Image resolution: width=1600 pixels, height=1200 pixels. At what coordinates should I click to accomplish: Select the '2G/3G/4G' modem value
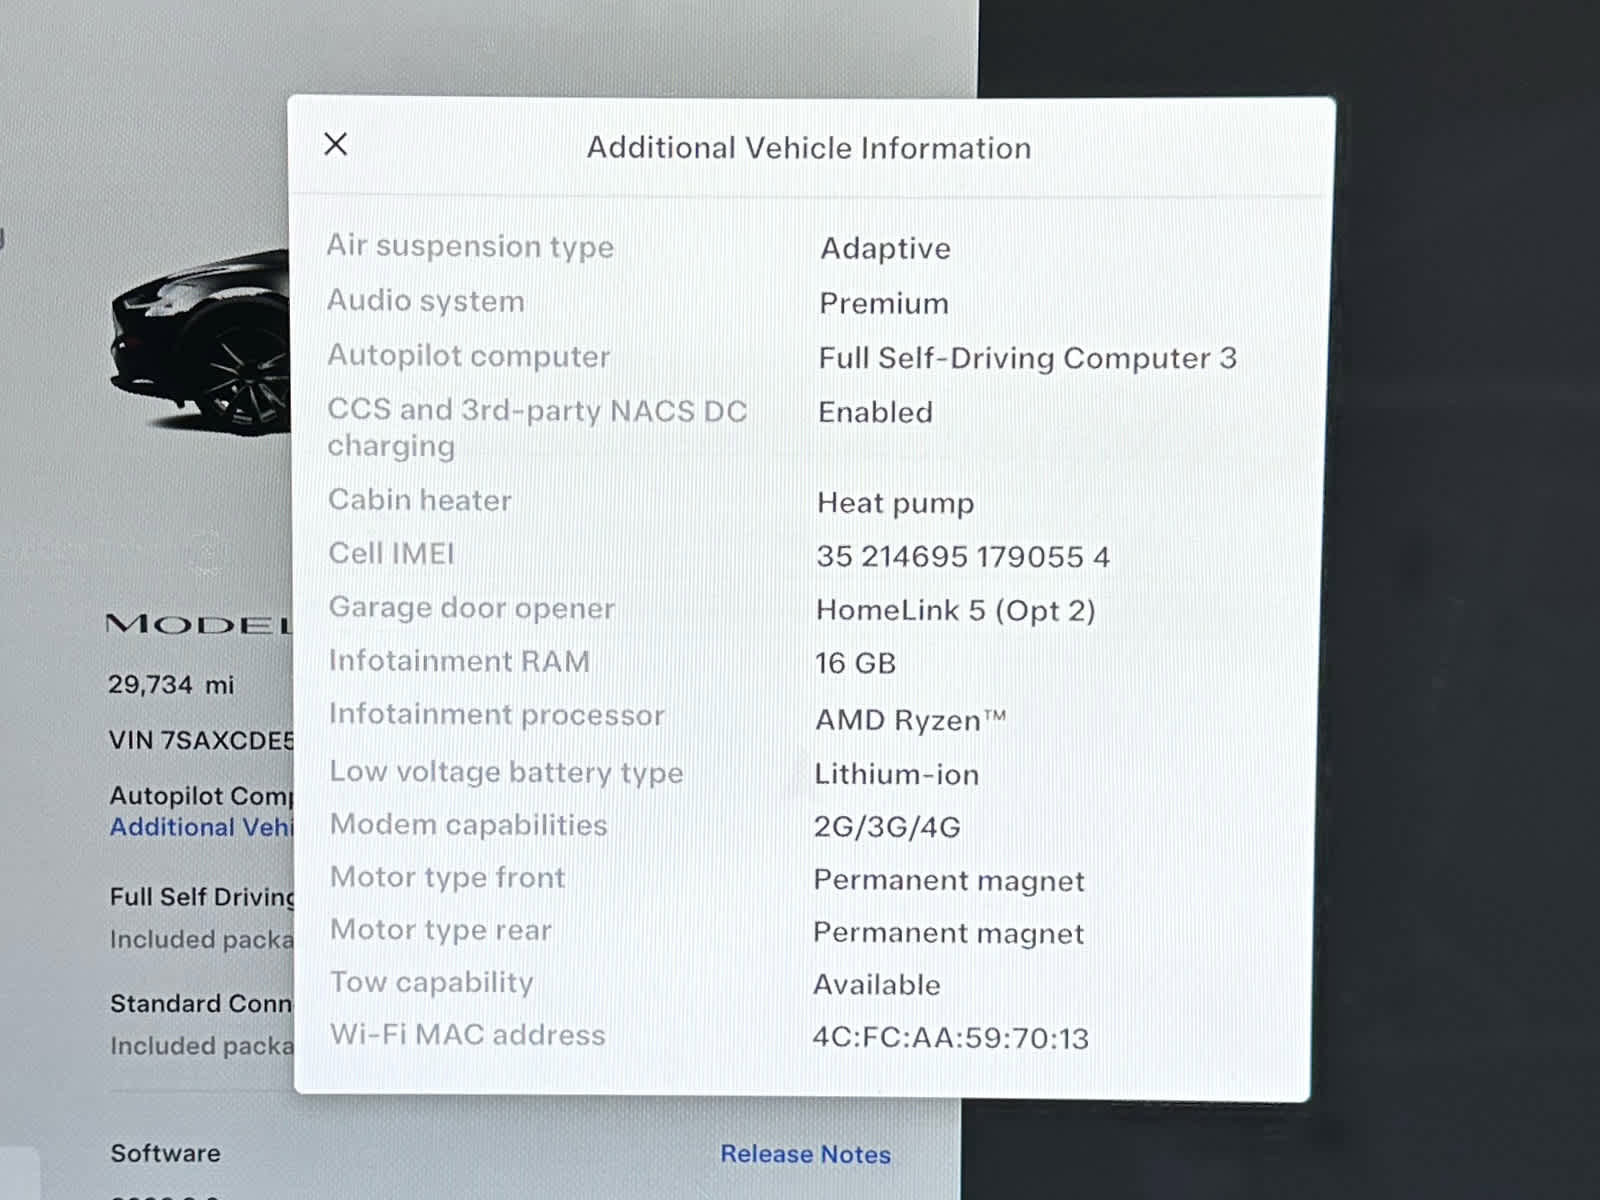[x=886, y=827]
